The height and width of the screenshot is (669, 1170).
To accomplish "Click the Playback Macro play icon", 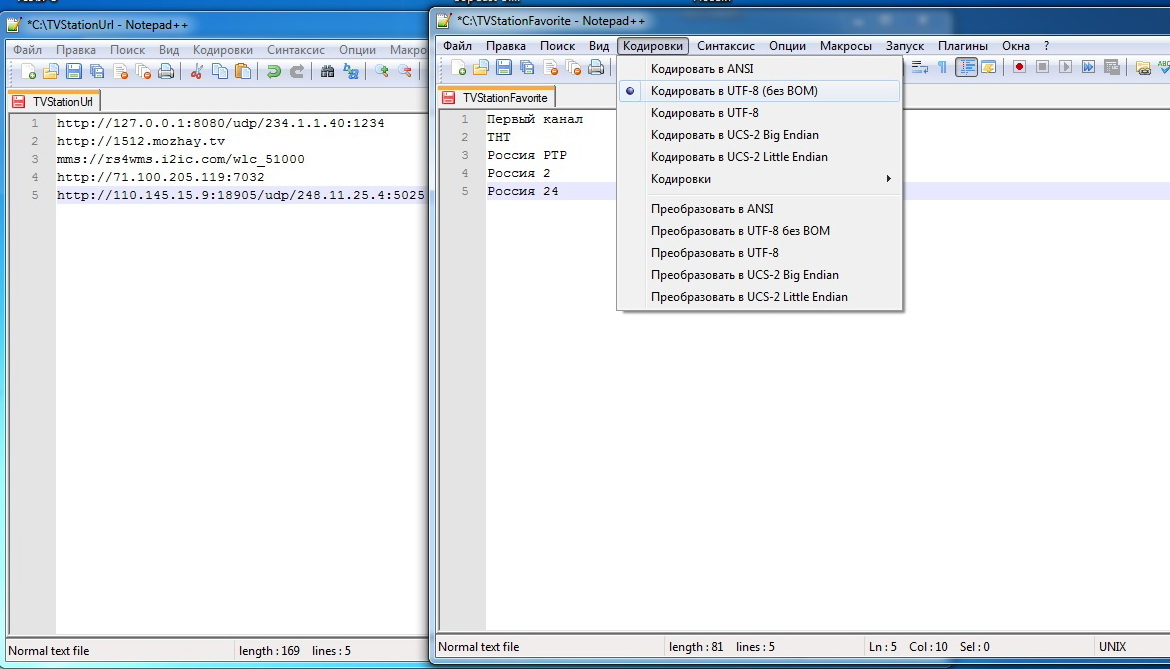I will (x=1066, y=67).
